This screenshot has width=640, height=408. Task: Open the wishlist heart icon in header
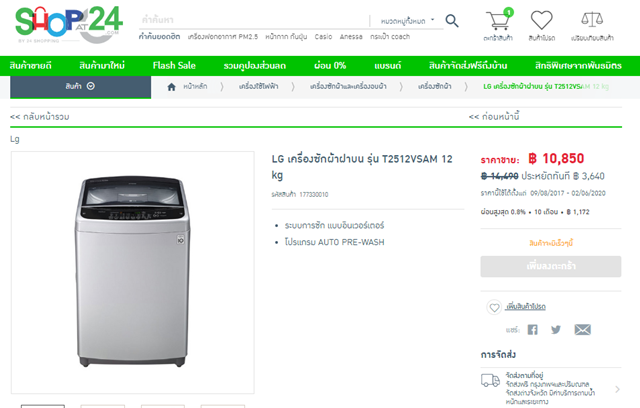542,21
